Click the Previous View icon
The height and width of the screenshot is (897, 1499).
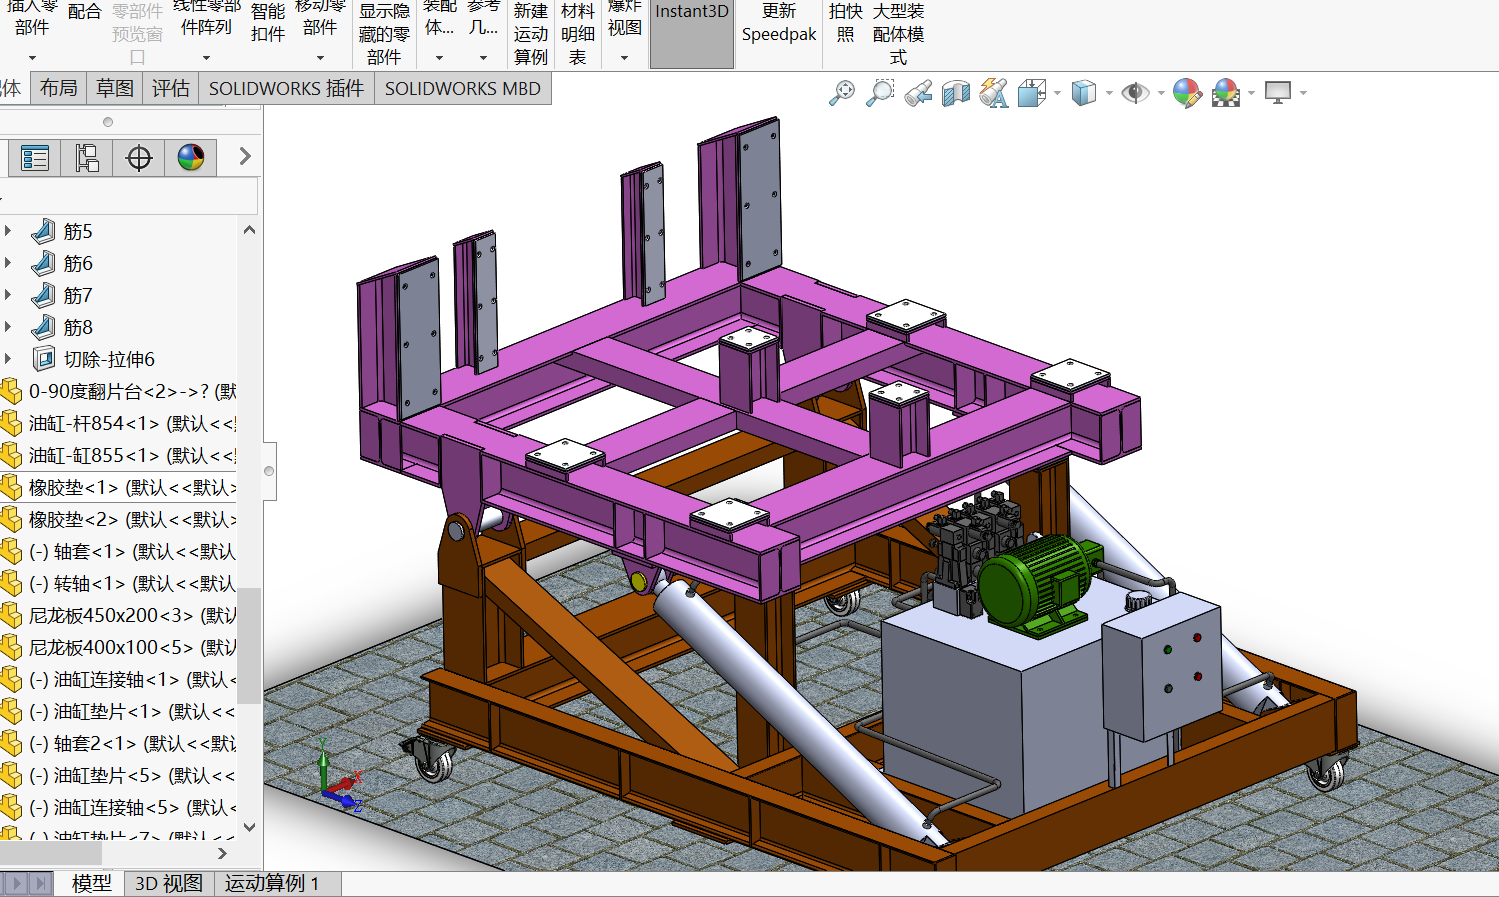(x=918, y=94)
